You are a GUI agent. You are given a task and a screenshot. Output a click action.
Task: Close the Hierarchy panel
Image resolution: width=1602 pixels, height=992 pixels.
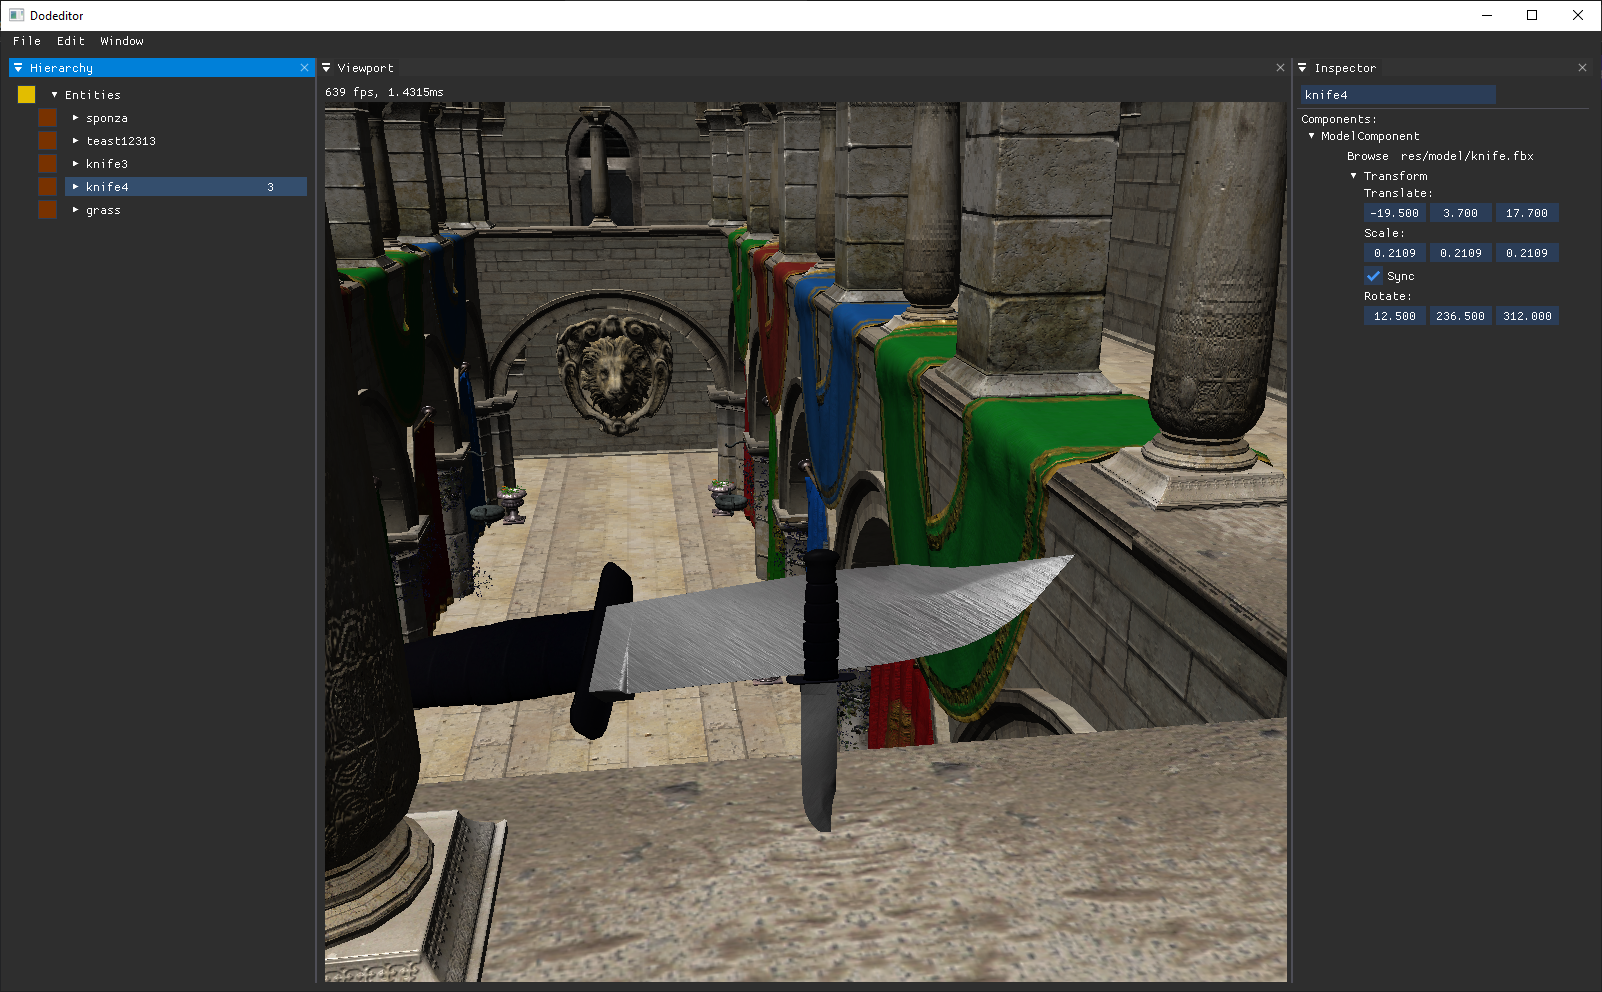click(304, 68)
